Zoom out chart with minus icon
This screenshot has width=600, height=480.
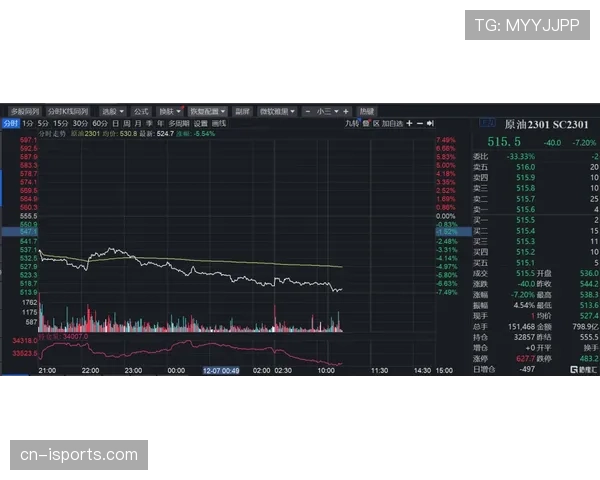[420, 123]
